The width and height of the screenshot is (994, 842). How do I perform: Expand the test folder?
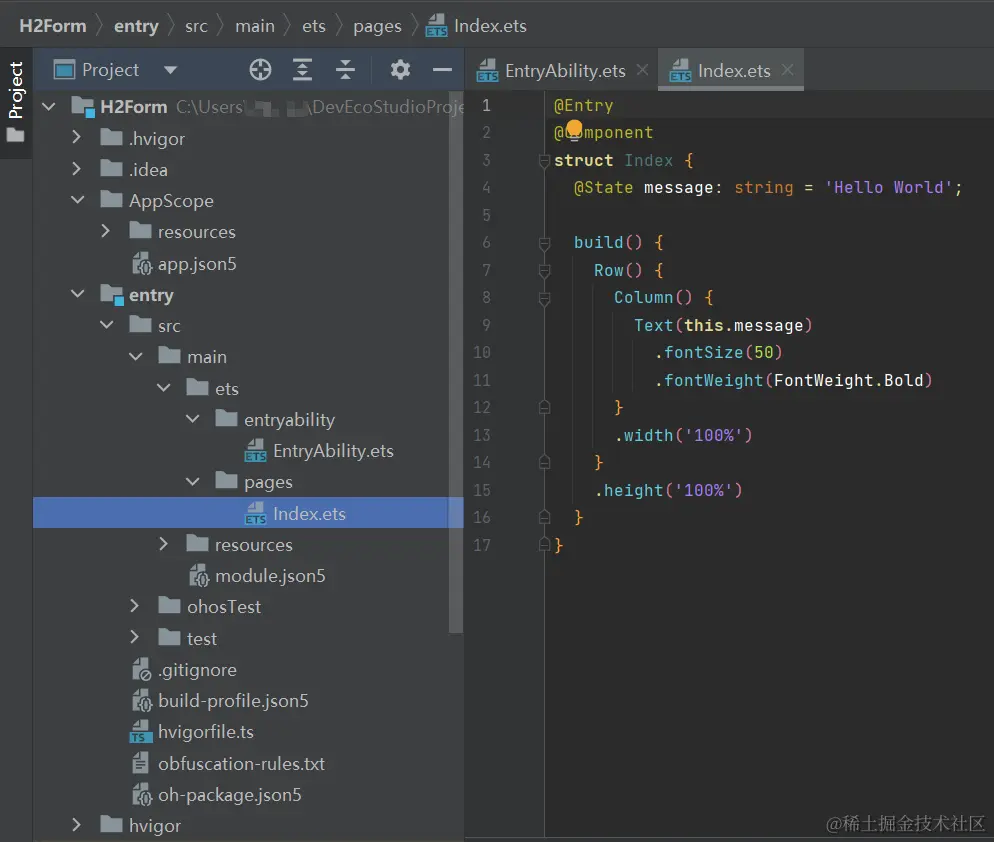[134, 637]
